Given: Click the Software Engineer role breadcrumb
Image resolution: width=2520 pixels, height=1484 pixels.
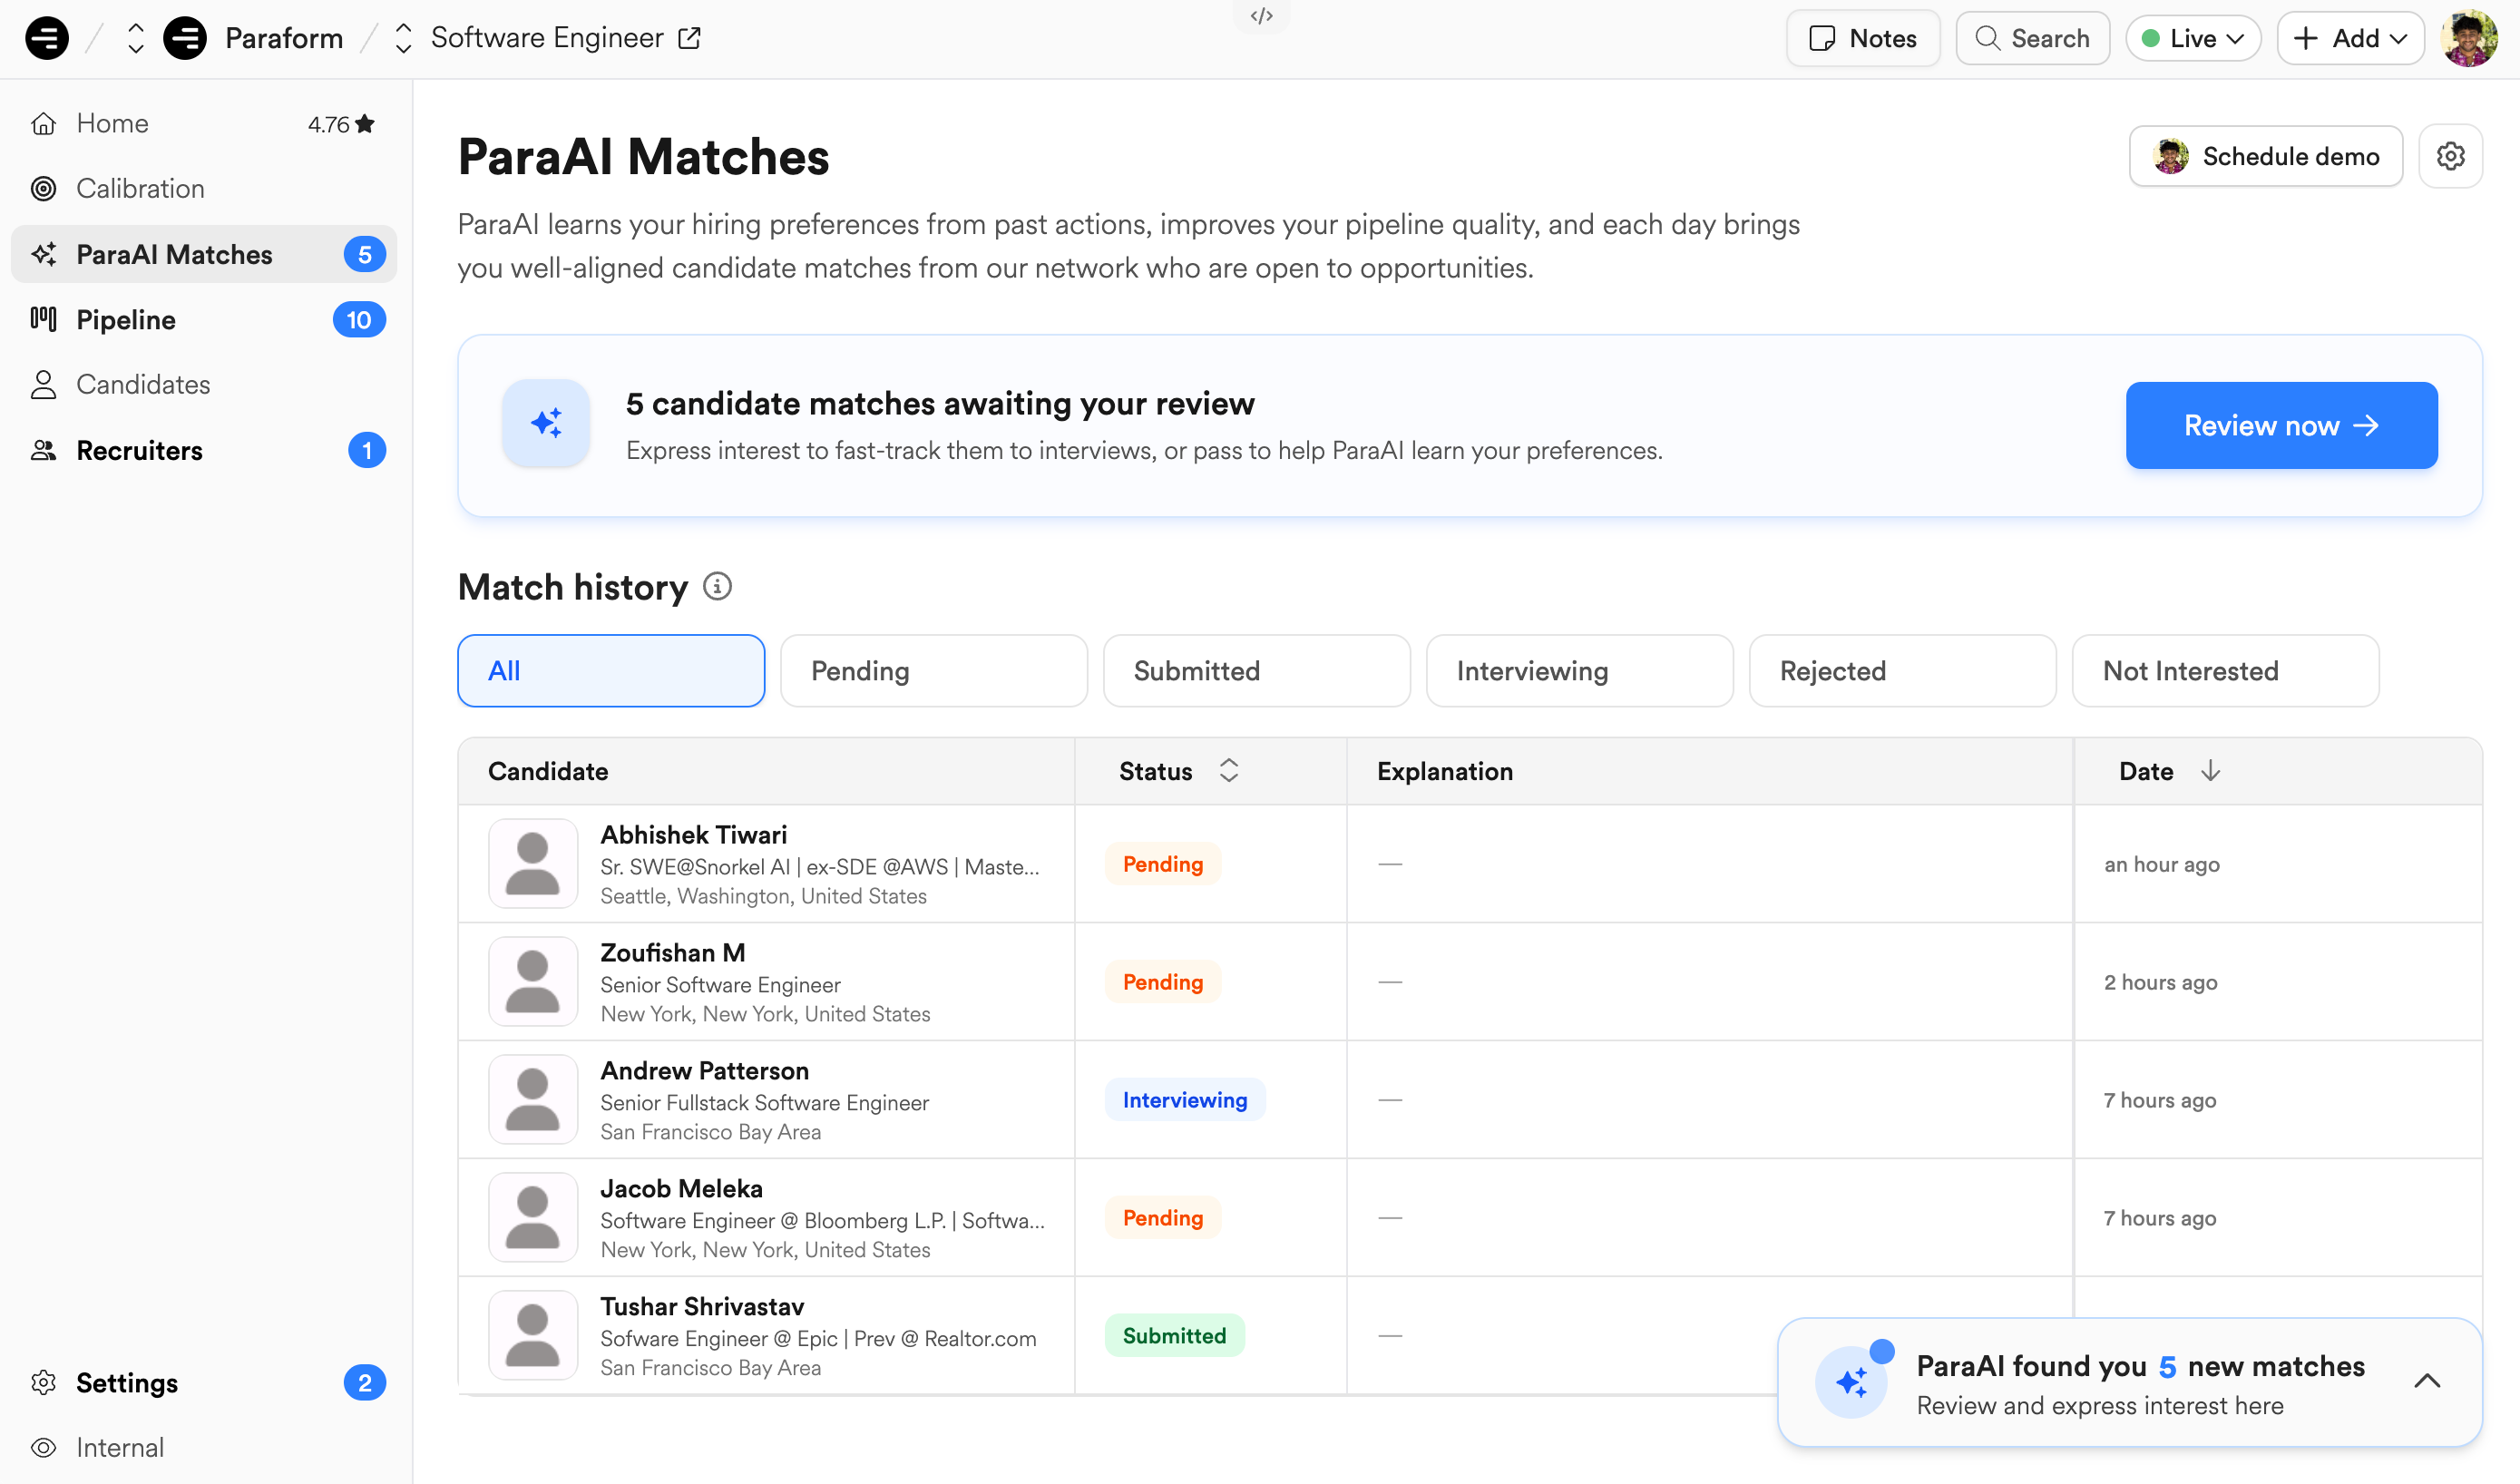Looking at the screenshot, I should (547, 38).
